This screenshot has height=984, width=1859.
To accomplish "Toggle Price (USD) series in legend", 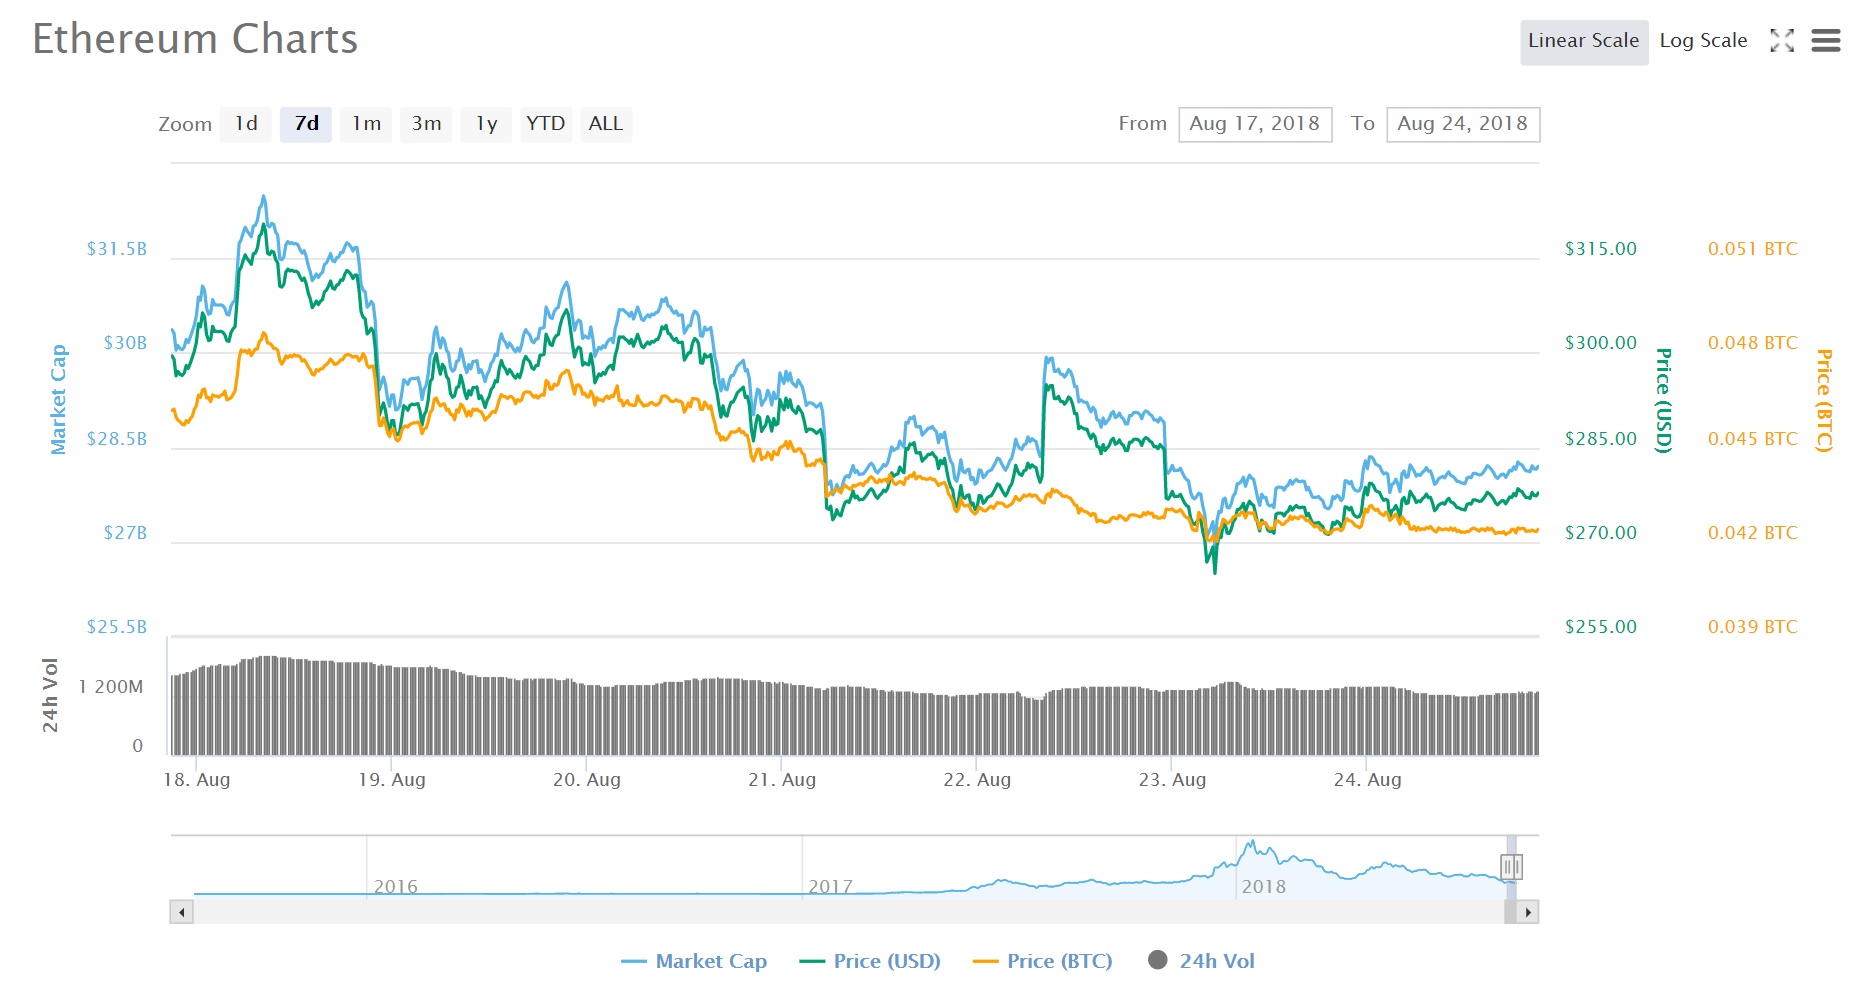I will click(x=870, y=961).
